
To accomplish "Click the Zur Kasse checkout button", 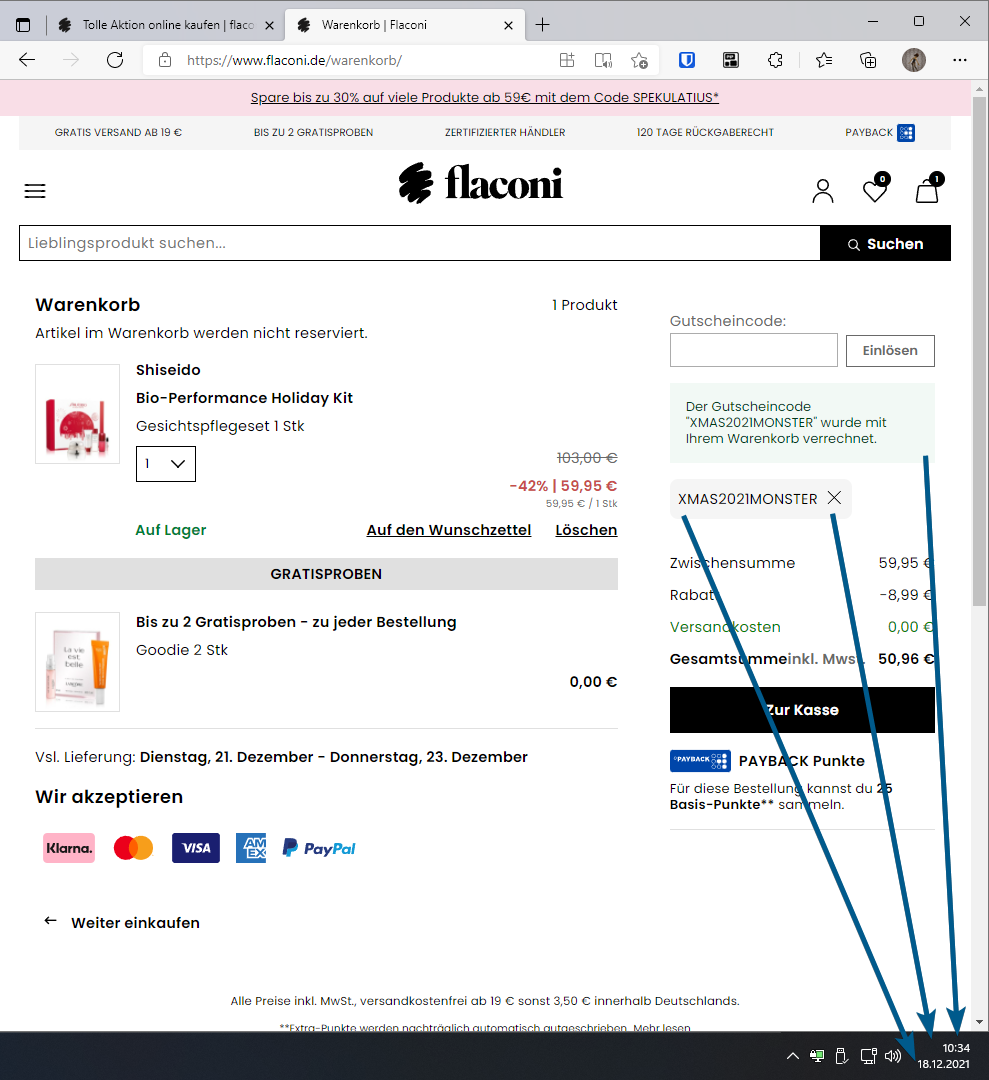I will (x=802, y=710).
